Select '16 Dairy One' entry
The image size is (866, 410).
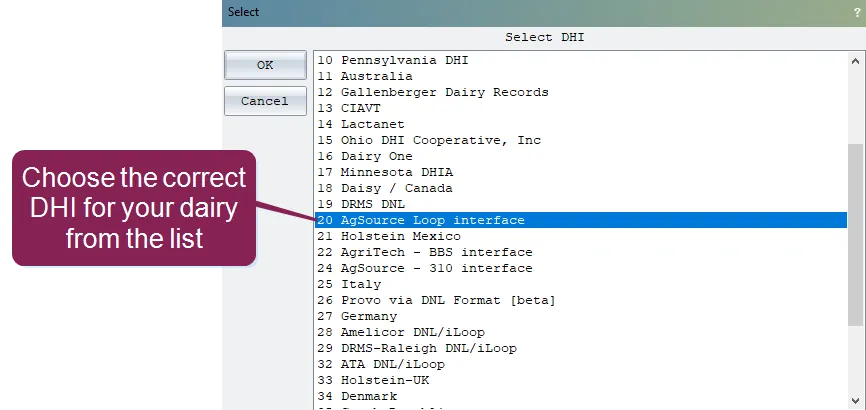click(x=581, y=156)
